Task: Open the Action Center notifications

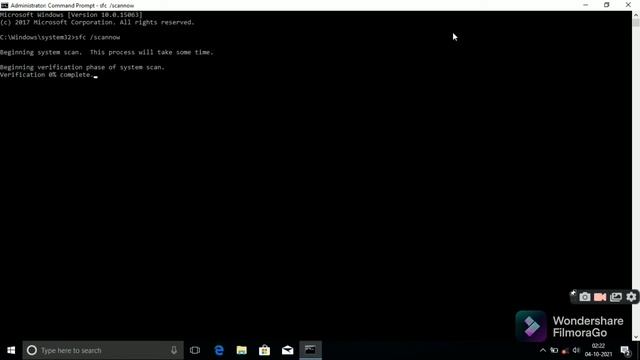Action: (625, 351)
